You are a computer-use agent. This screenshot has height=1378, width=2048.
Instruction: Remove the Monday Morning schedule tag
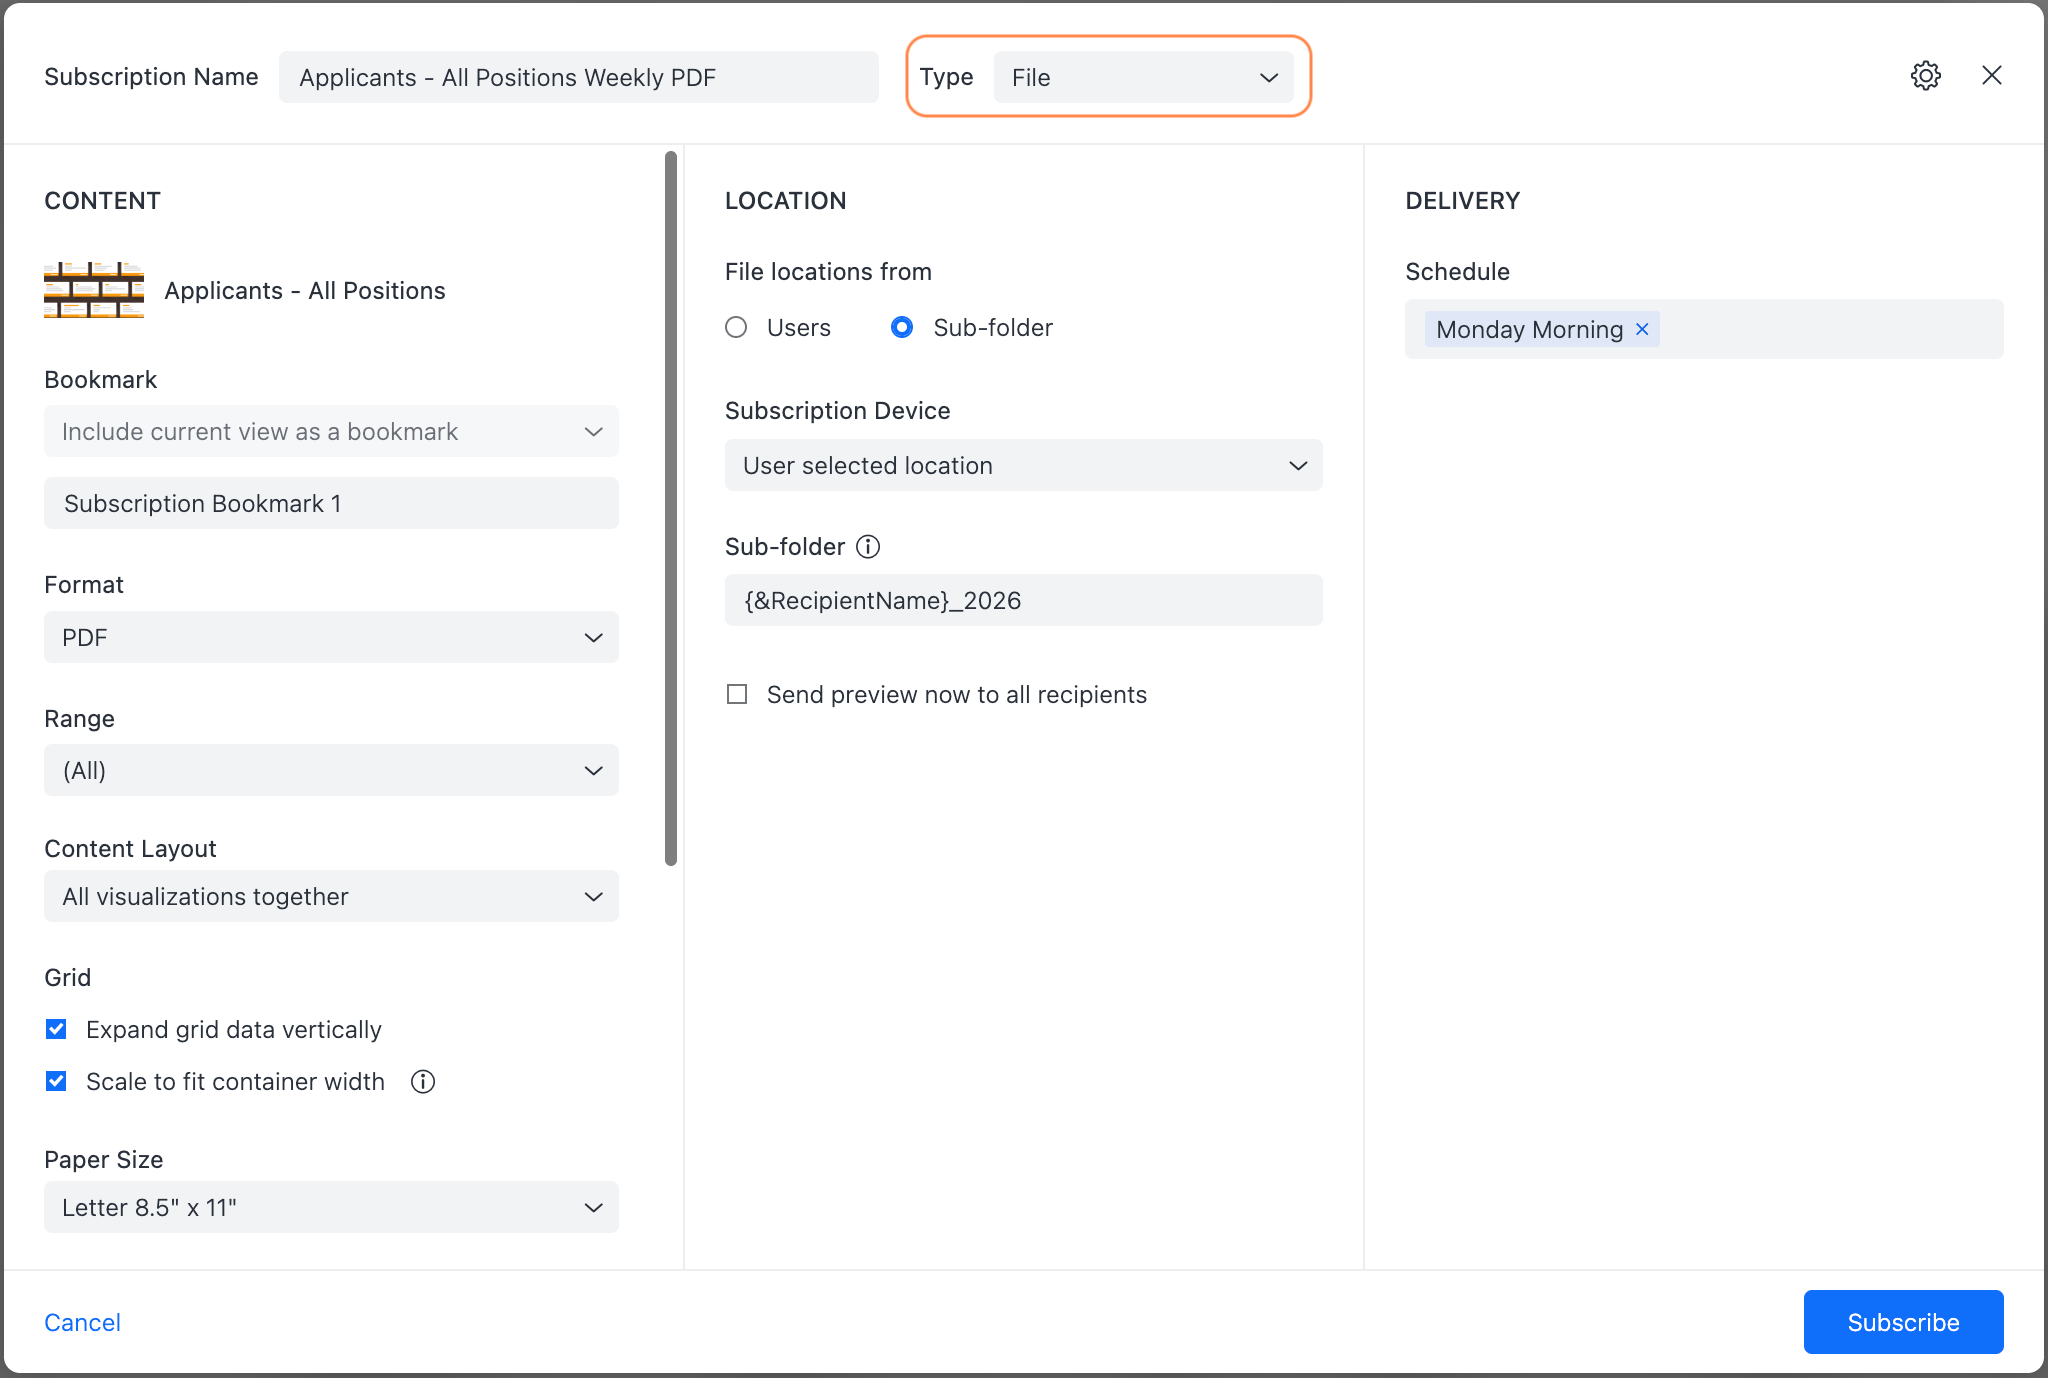(x=1641, y=329)
